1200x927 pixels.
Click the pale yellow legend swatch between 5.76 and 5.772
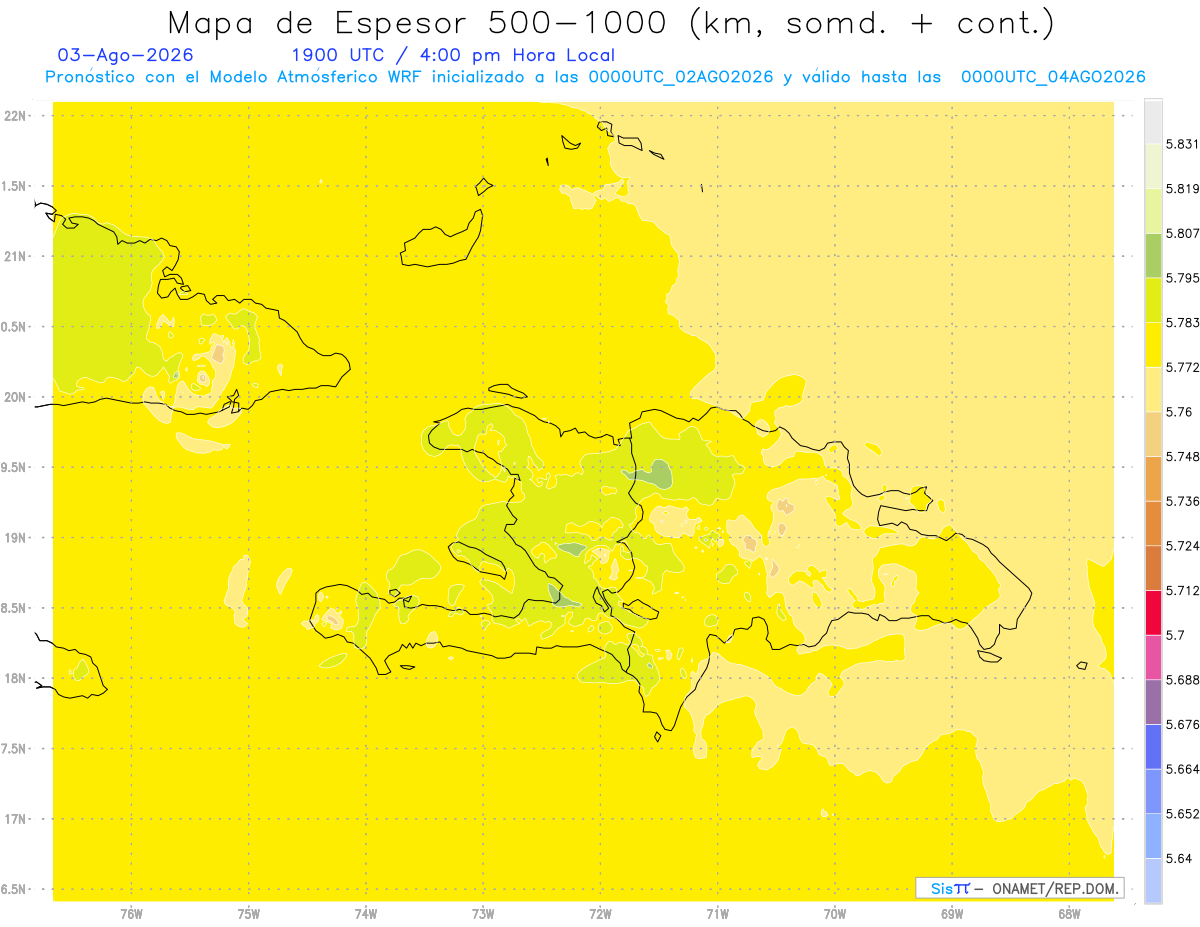click(1153, 389)
